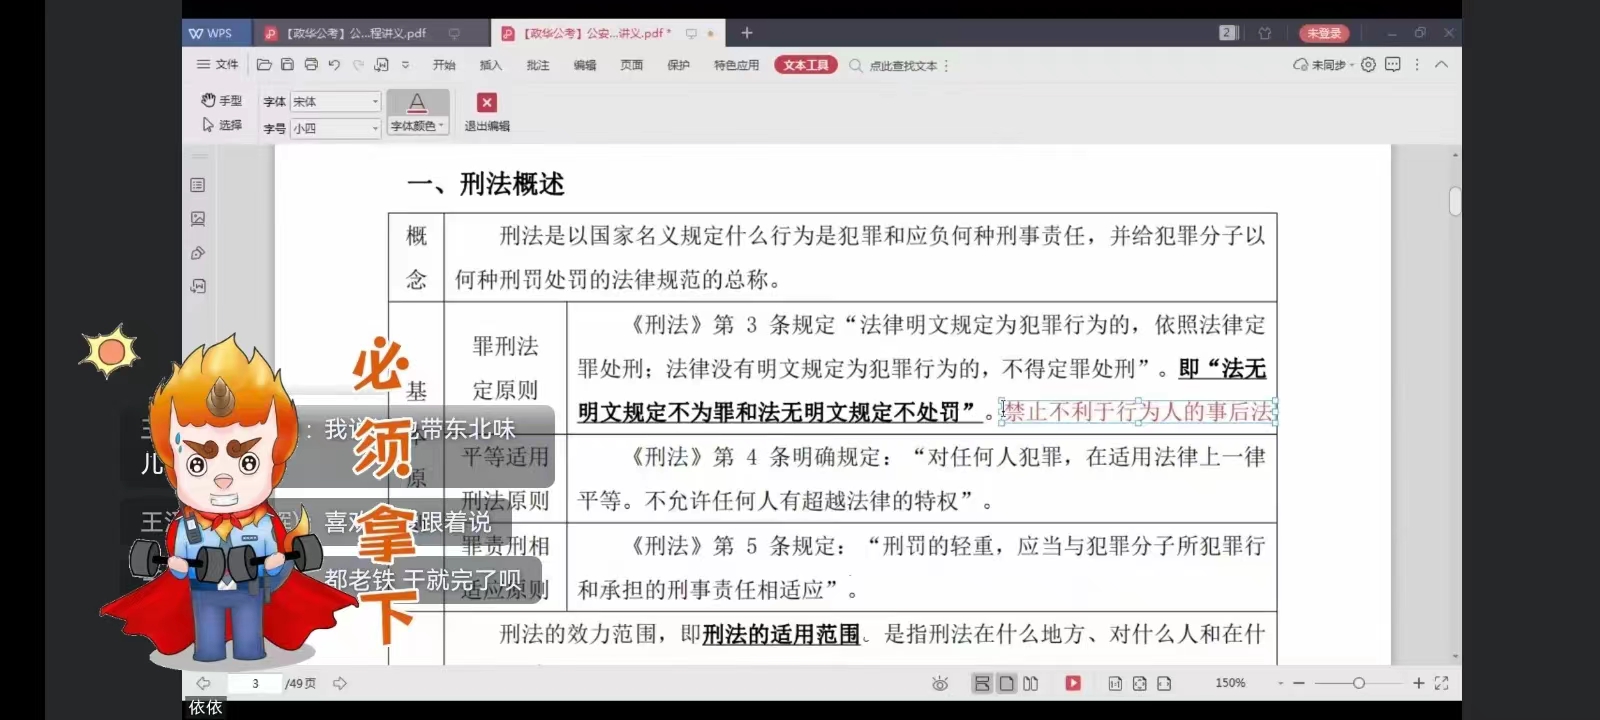Open the 插入 menu tab
Image resolution: width=1600 pixels, height=720 pixels.
490,65
